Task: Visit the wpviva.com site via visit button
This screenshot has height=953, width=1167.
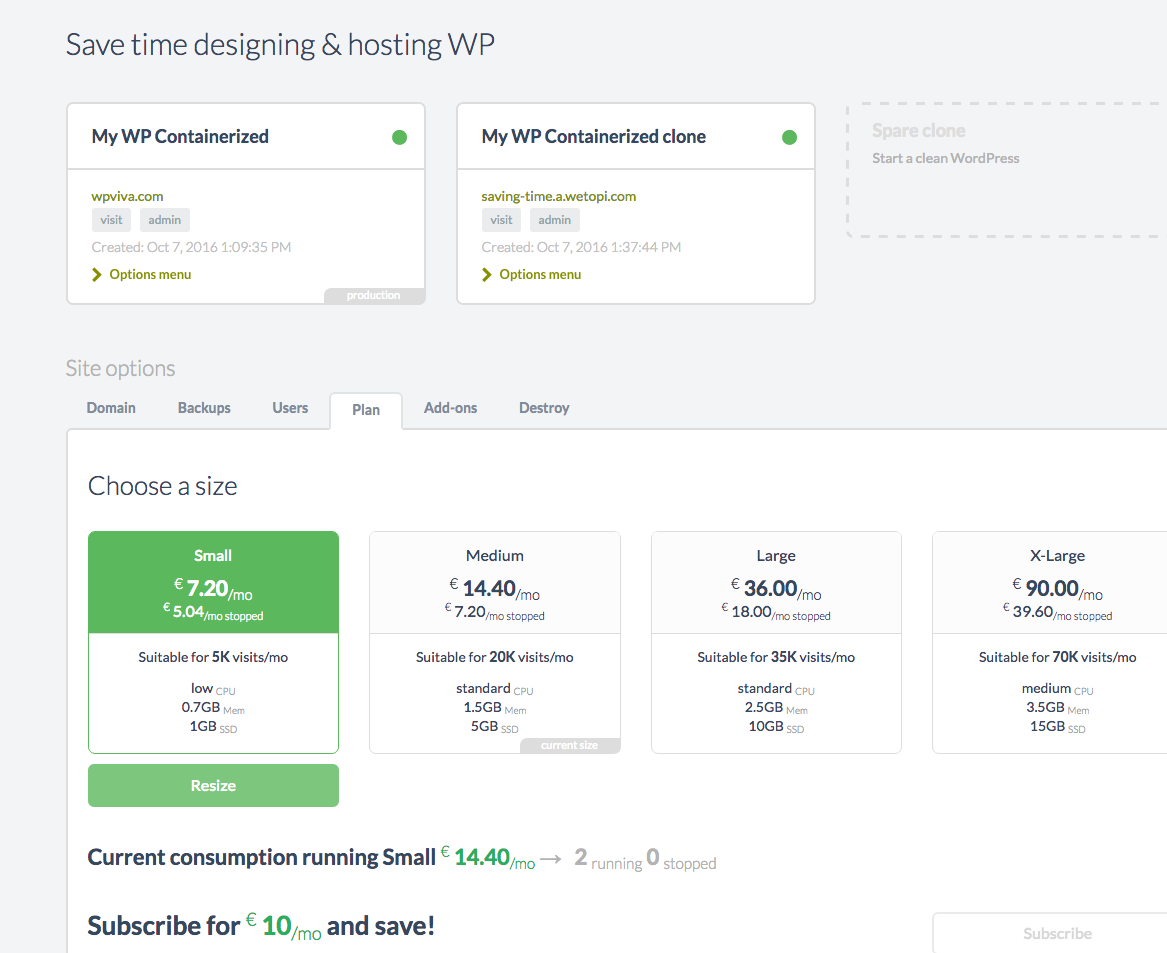Action: point(111,220)
